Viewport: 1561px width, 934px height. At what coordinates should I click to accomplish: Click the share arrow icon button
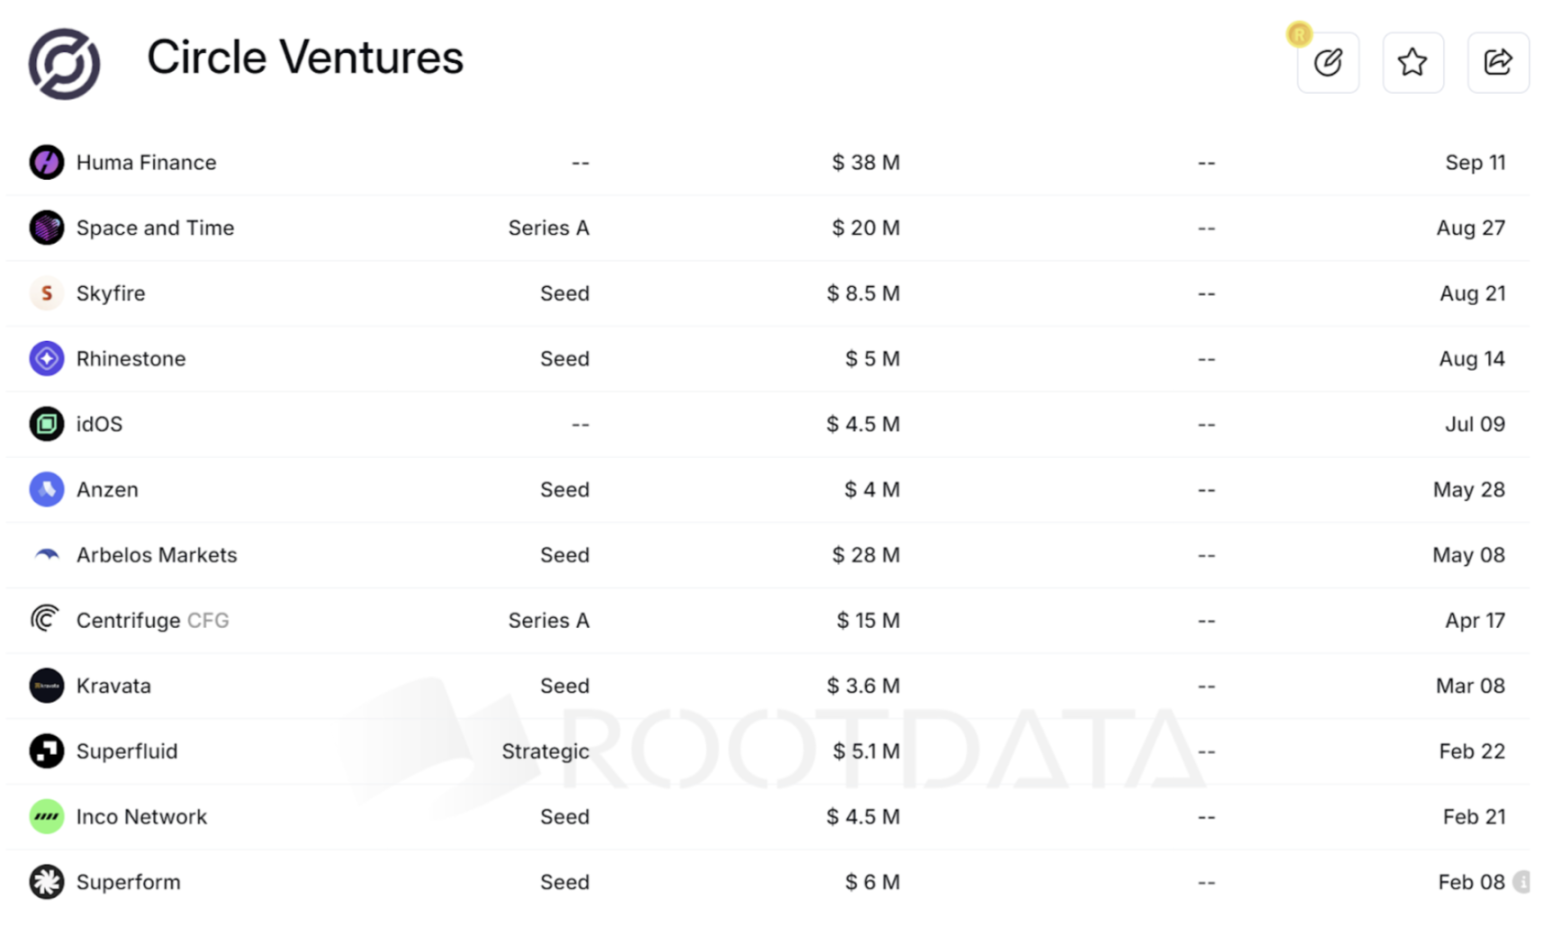tap(1497, 63)
